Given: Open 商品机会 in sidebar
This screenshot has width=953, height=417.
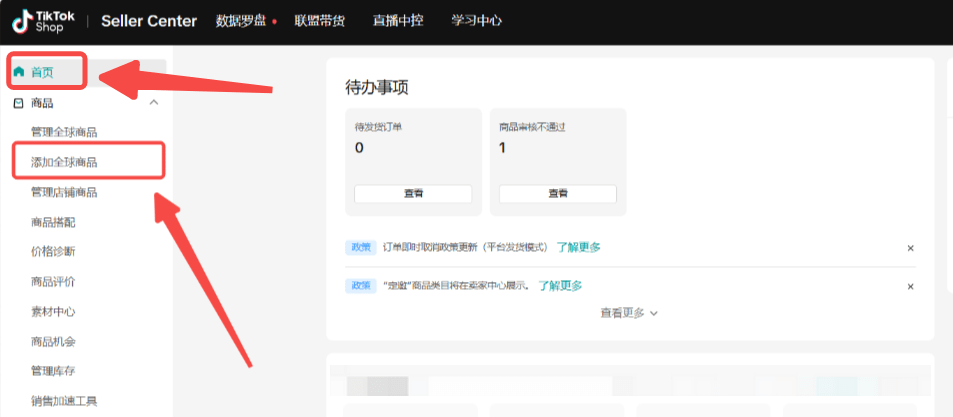Looking at the screenshot, I should pyautogui.click(x=53, y=342).
